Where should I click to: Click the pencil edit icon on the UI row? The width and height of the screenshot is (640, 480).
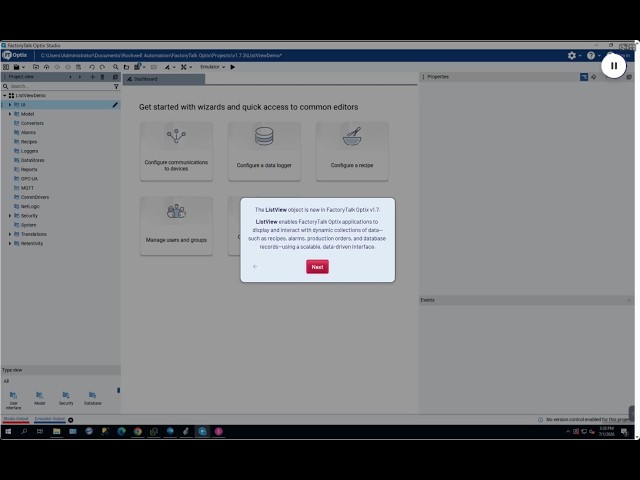(115, 105)
